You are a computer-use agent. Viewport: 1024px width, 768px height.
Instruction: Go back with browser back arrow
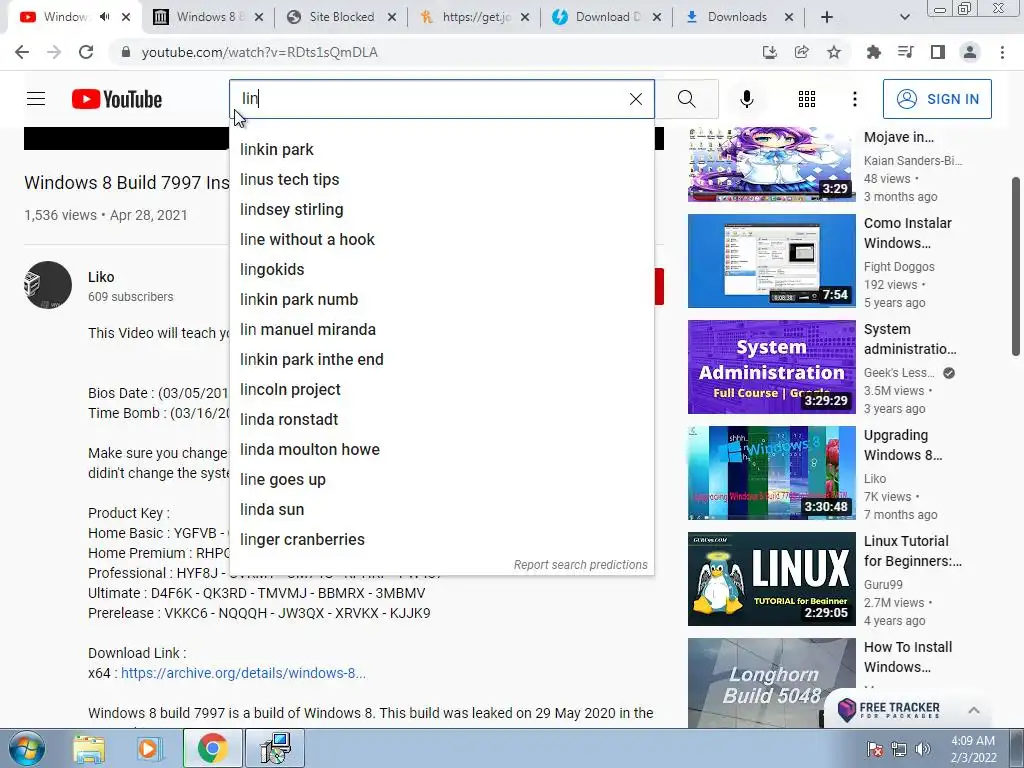click(x=22, y=52)
